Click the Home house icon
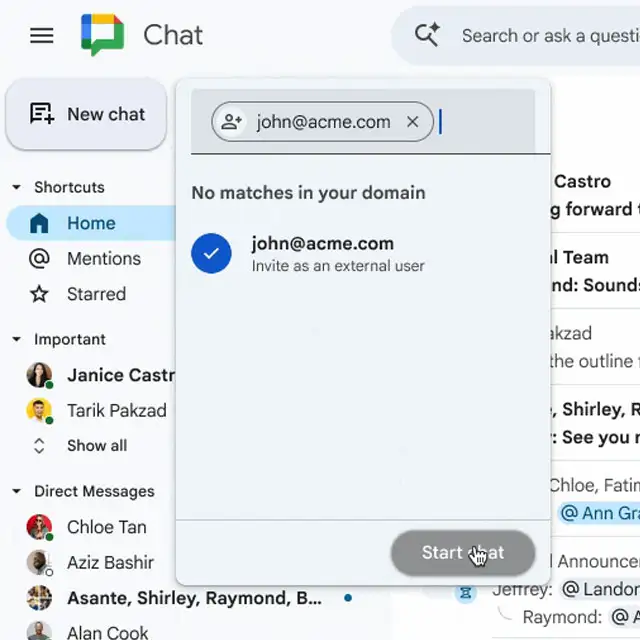Viewport: 640px width, 640px height. (x=39, y=223)
